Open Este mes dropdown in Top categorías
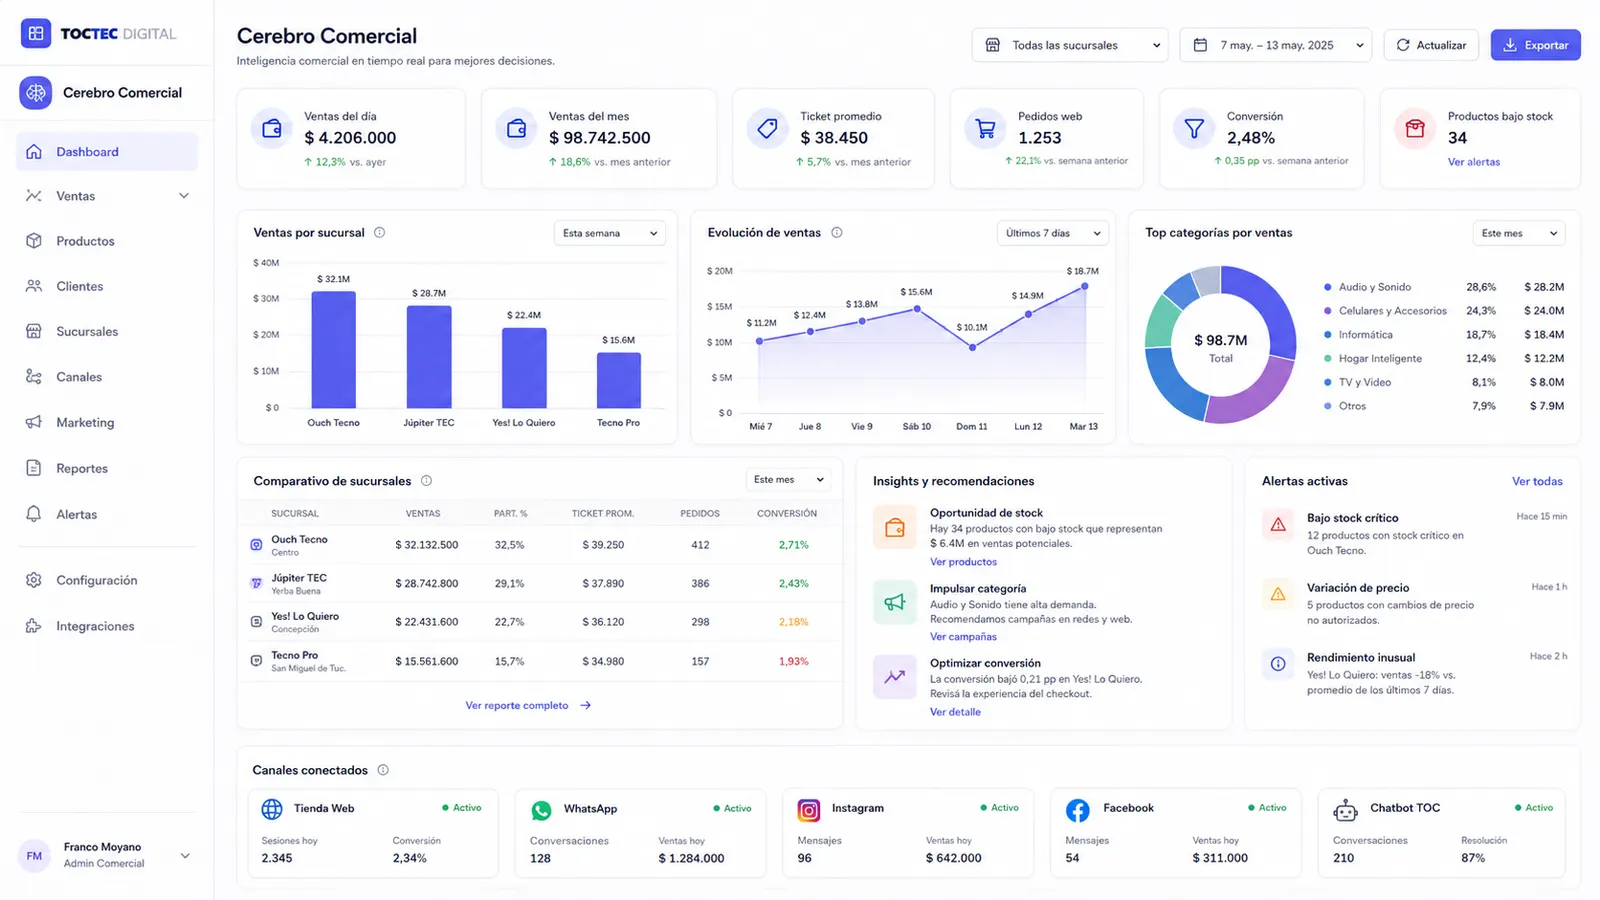 pos(1519,233)
